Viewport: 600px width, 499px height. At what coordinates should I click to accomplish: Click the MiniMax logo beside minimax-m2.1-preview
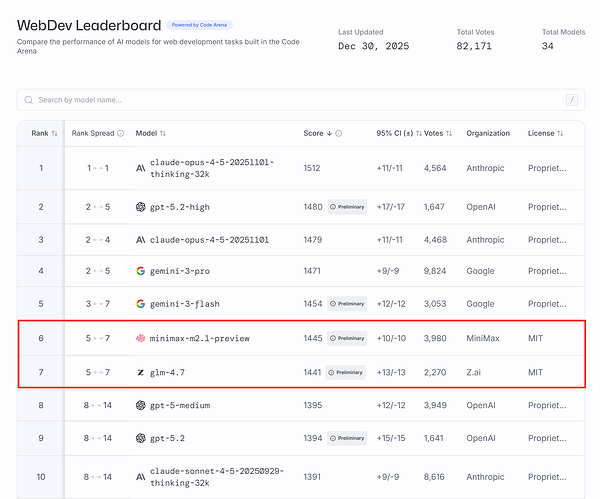(140, 338)
